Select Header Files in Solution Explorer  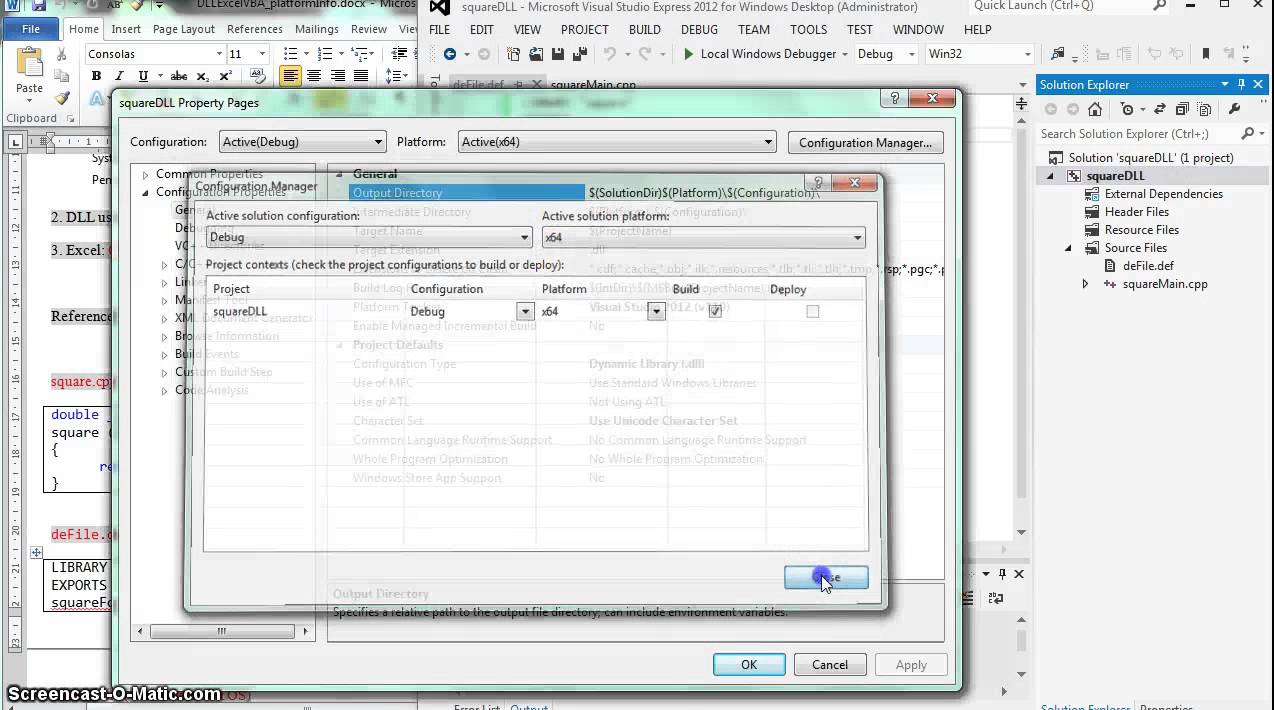pos(1136,212)
